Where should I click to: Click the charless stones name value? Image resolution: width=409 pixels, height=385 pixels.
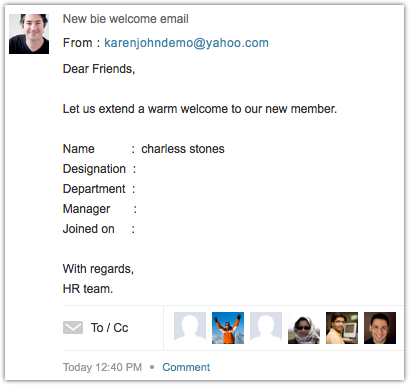183,149
